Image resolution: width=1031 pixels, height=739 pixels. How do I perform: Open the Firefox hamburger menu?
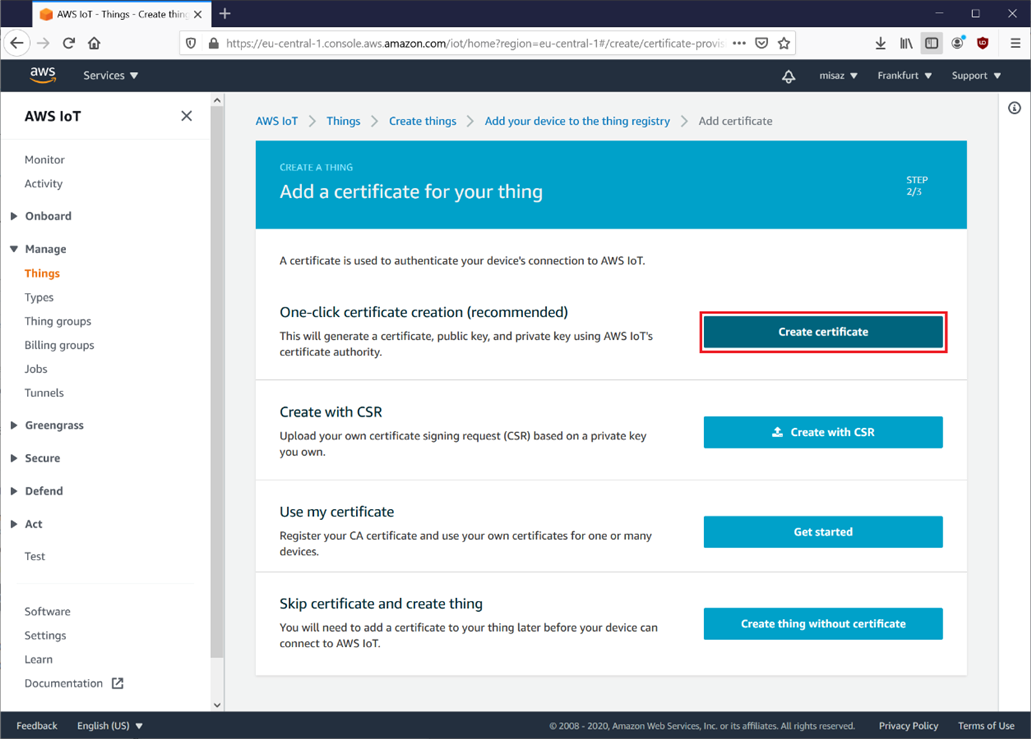click(1014, 43)
